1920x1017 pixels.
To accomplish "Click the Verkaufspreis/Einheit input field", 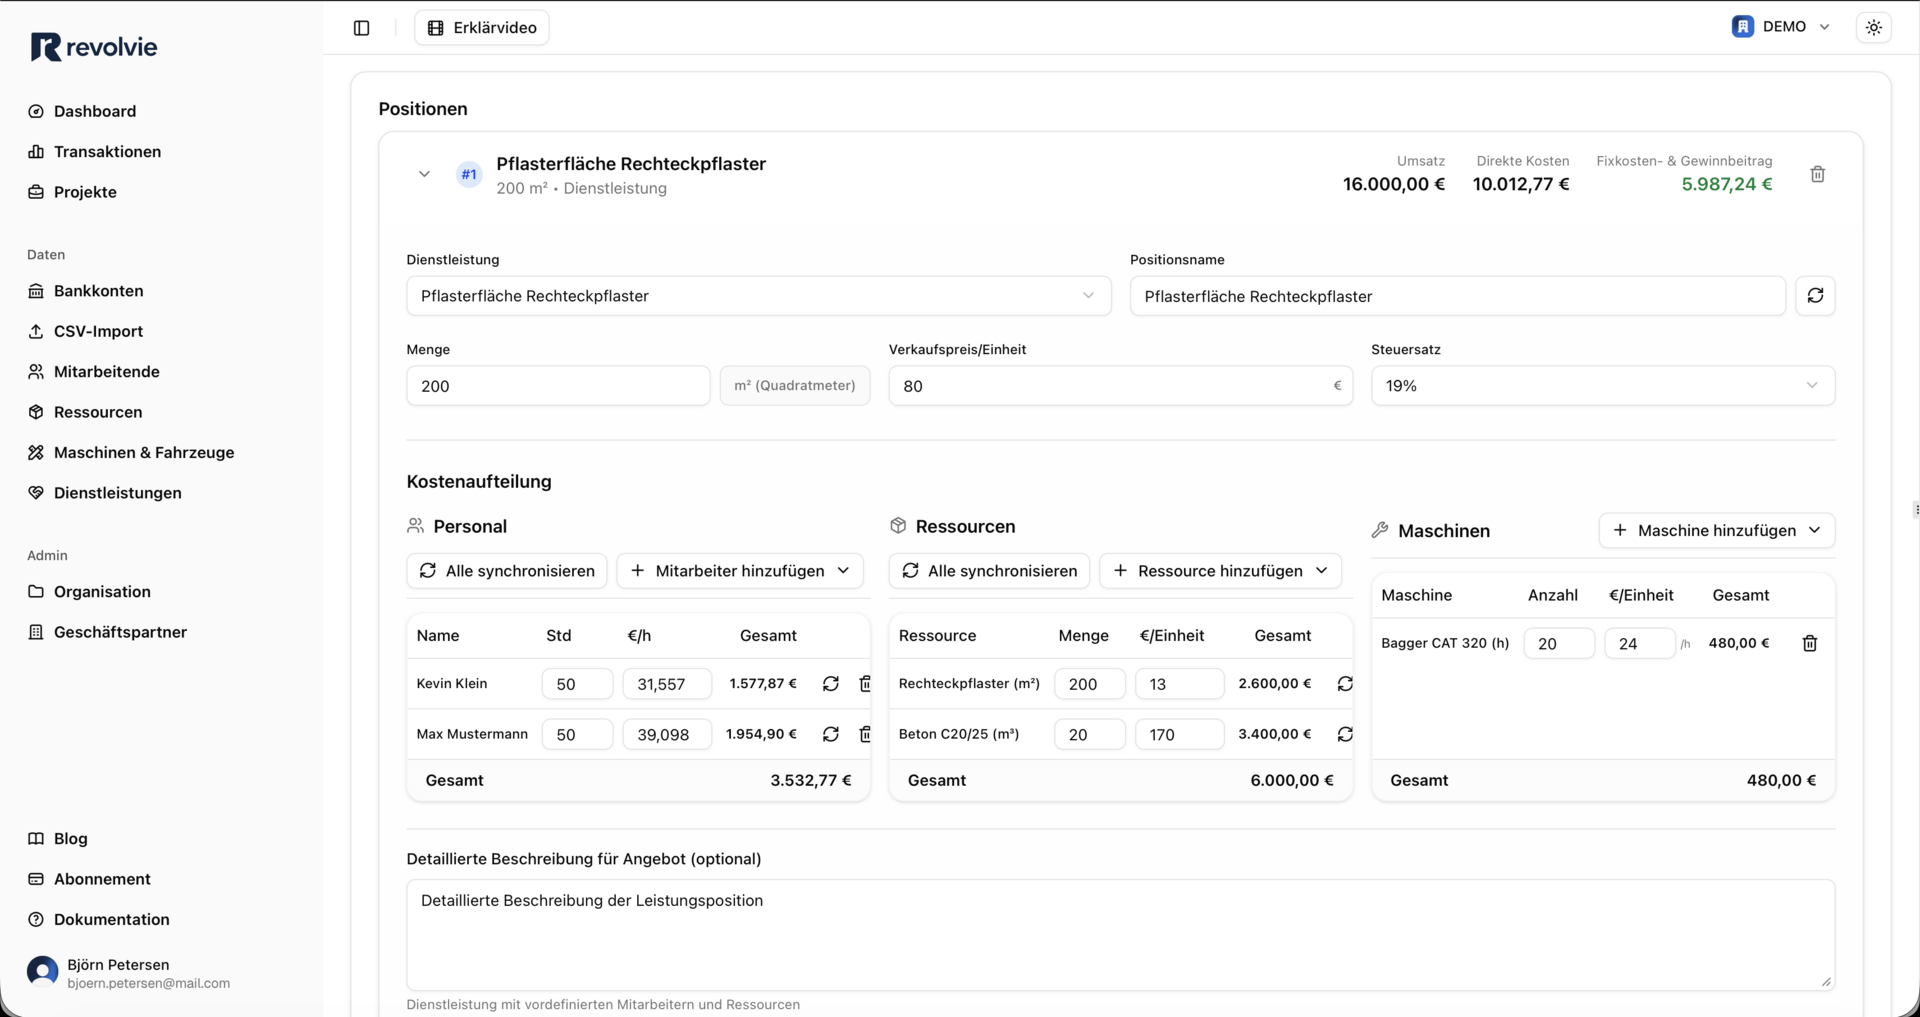I will point(1108,386).
